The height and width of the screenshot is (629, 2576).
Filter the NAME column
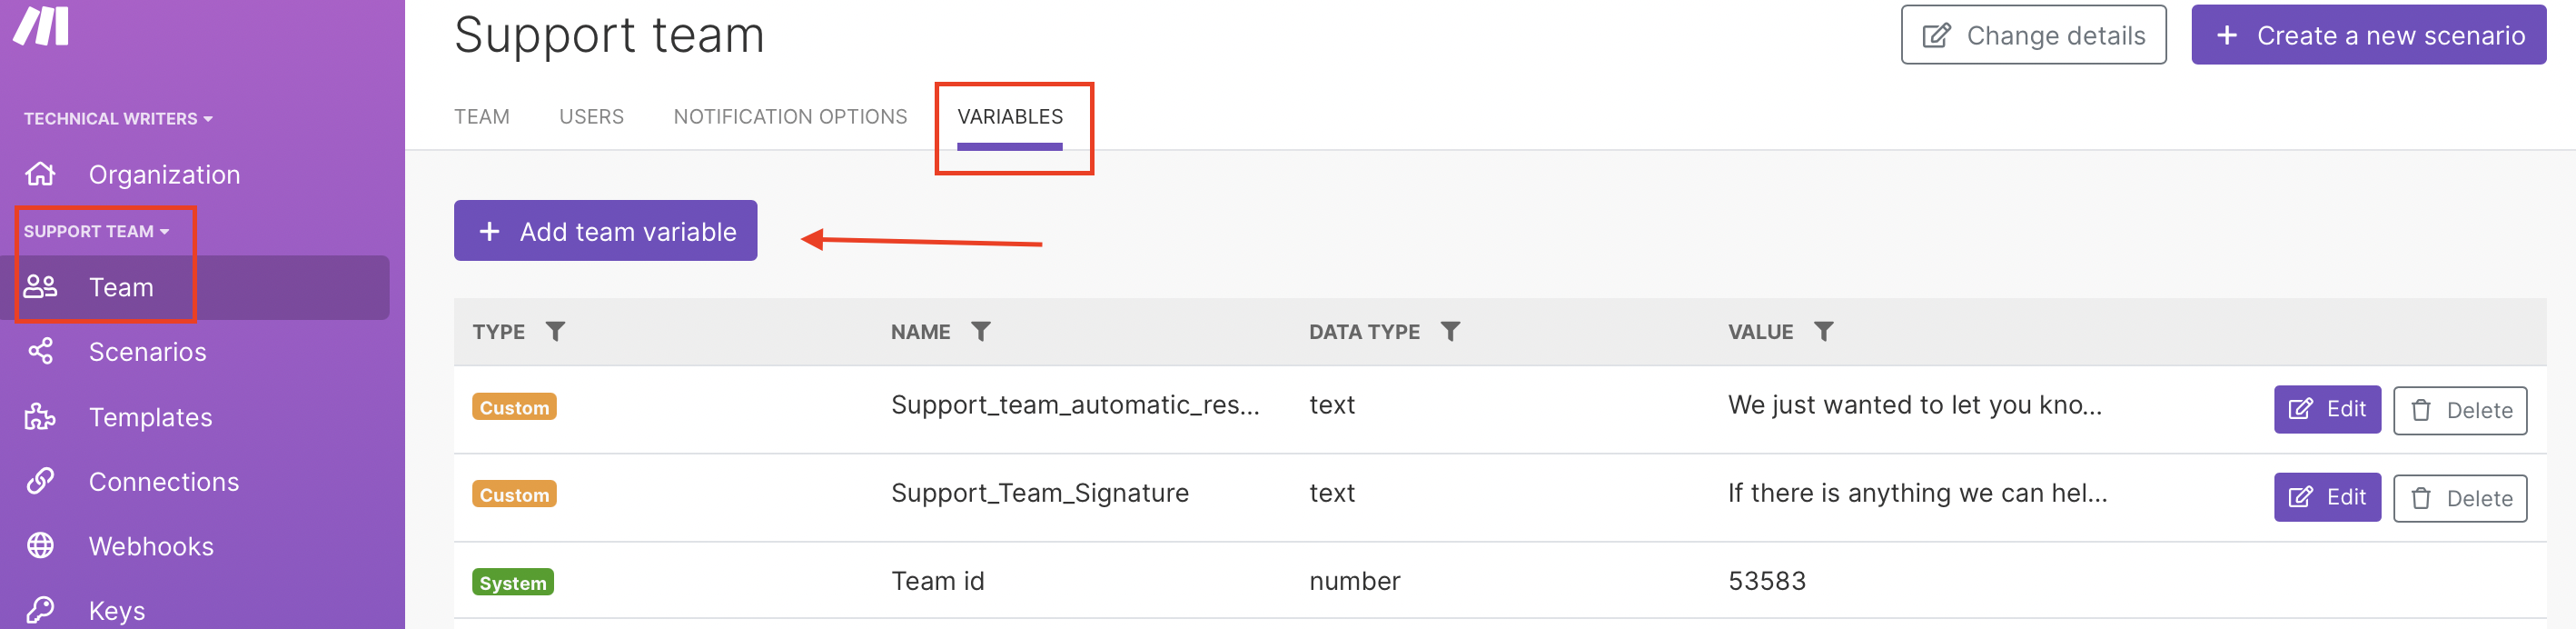981,331
